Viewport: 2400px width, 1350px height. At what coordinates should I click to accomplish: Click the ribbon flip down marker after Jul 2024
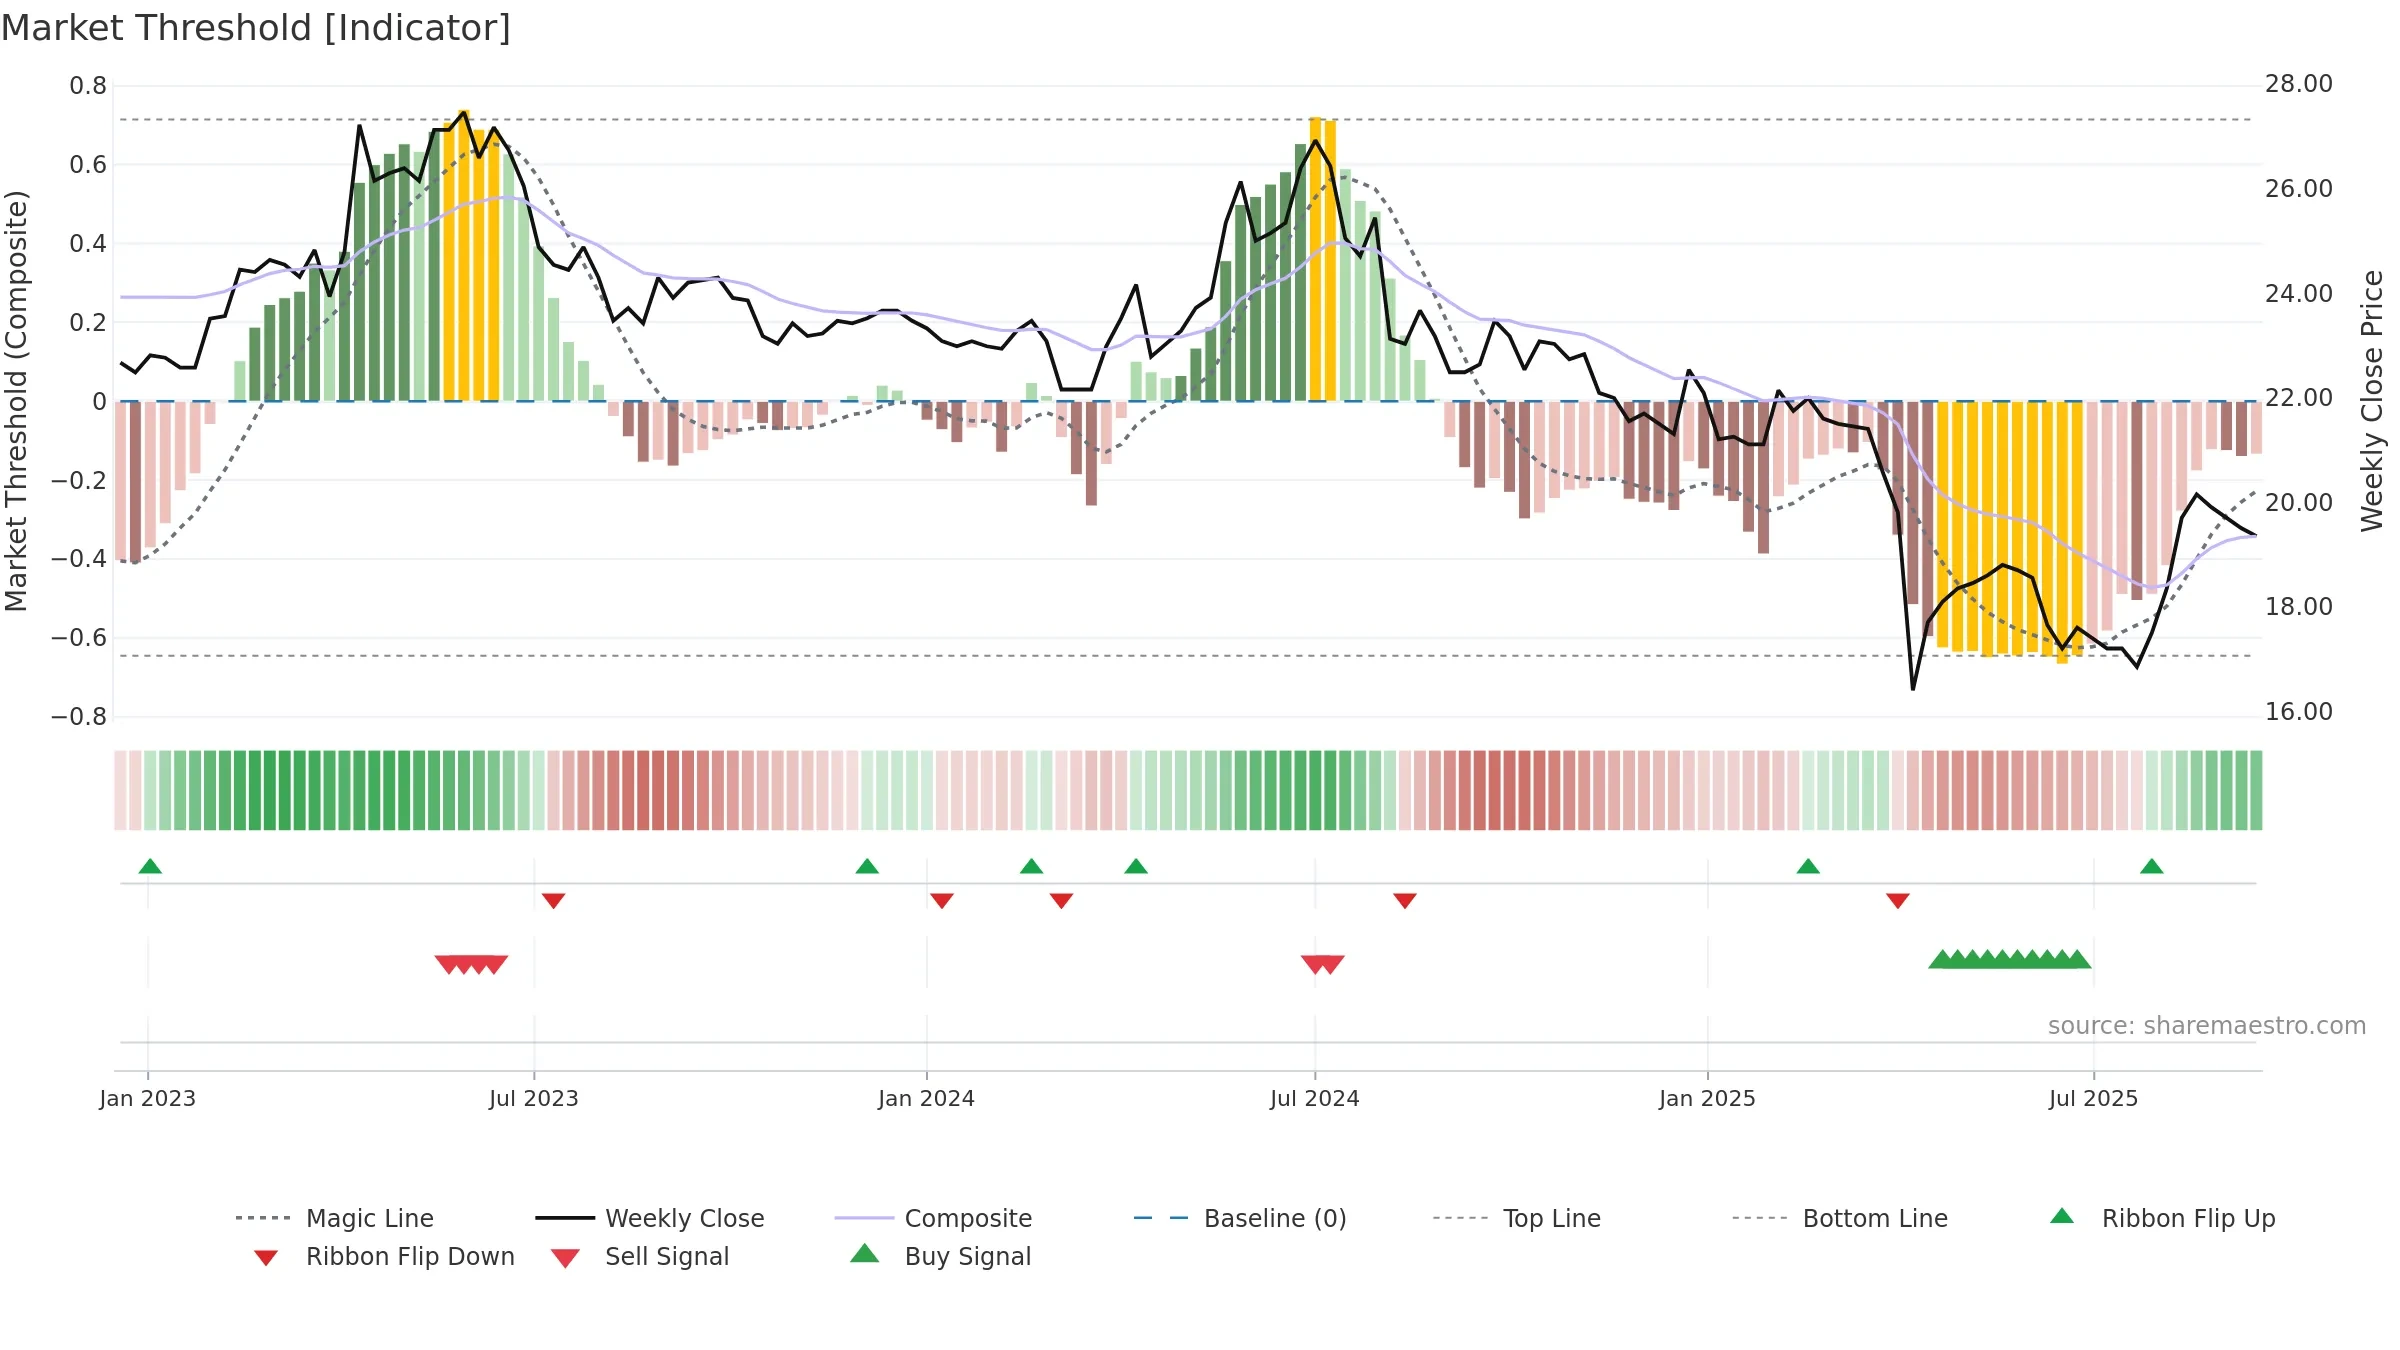point(1405,901)
